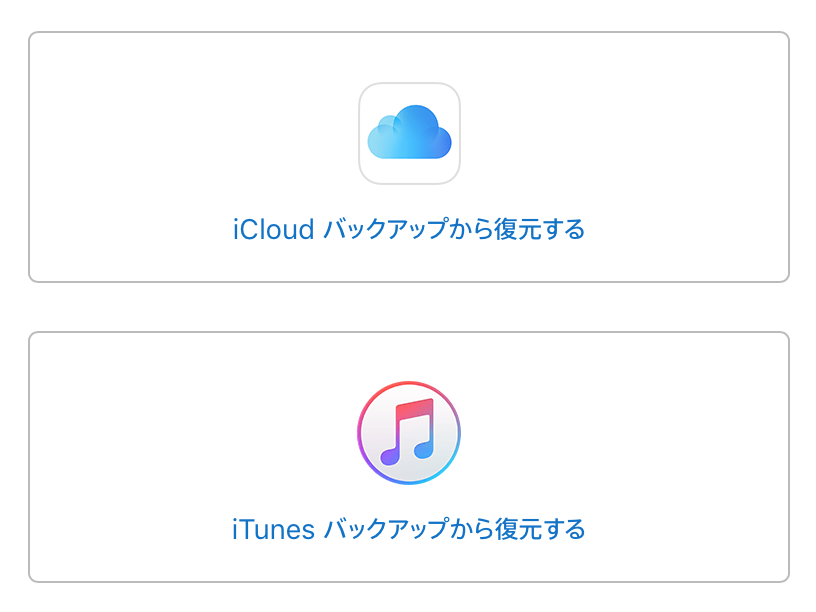
Task: Click the blue iCloud restore text label
Action: [408, 228]
